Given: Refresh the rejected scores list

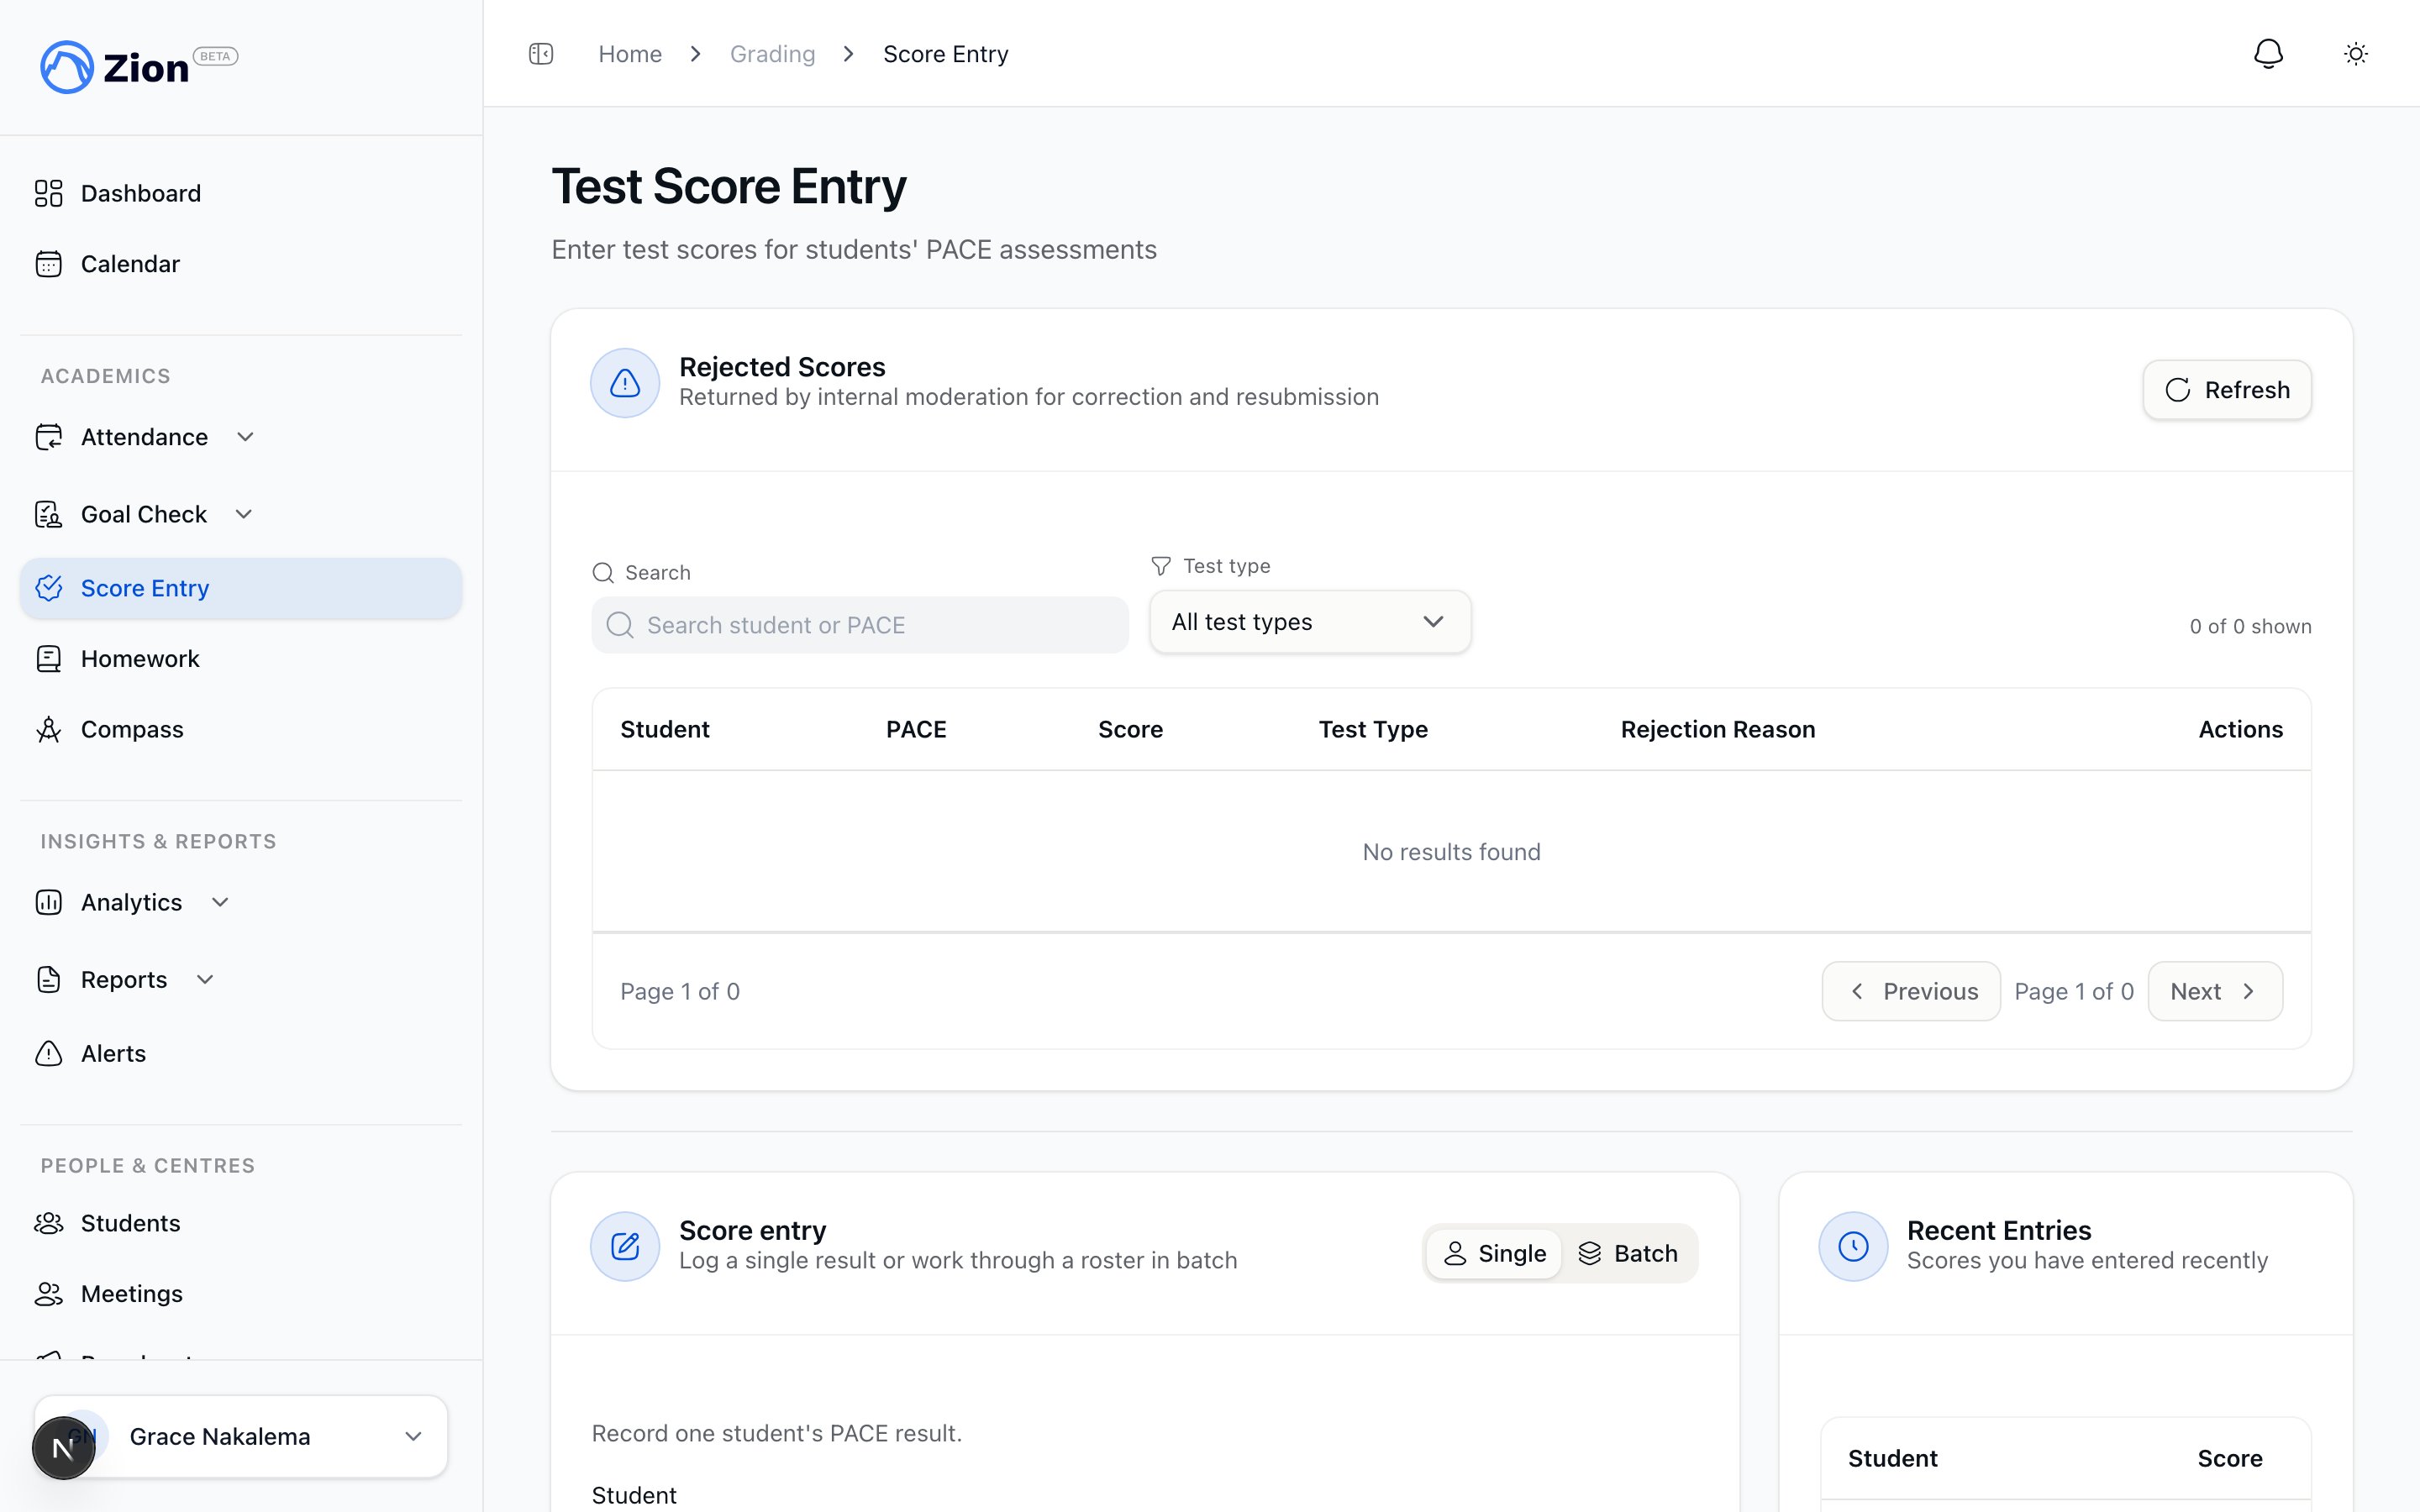Looking at the screenshot, I should point(2227,390).
